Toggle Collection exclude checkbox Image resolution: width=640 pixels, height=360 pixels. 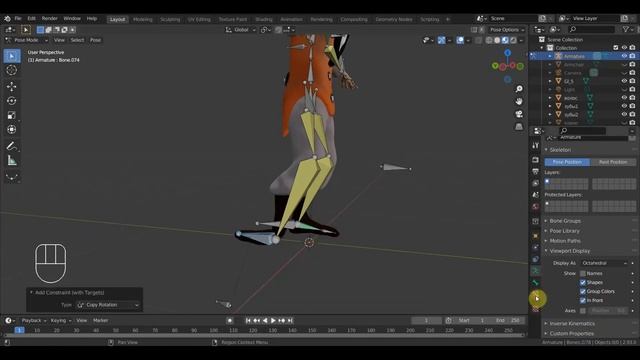pyautogui.click(x=616, y=48)
